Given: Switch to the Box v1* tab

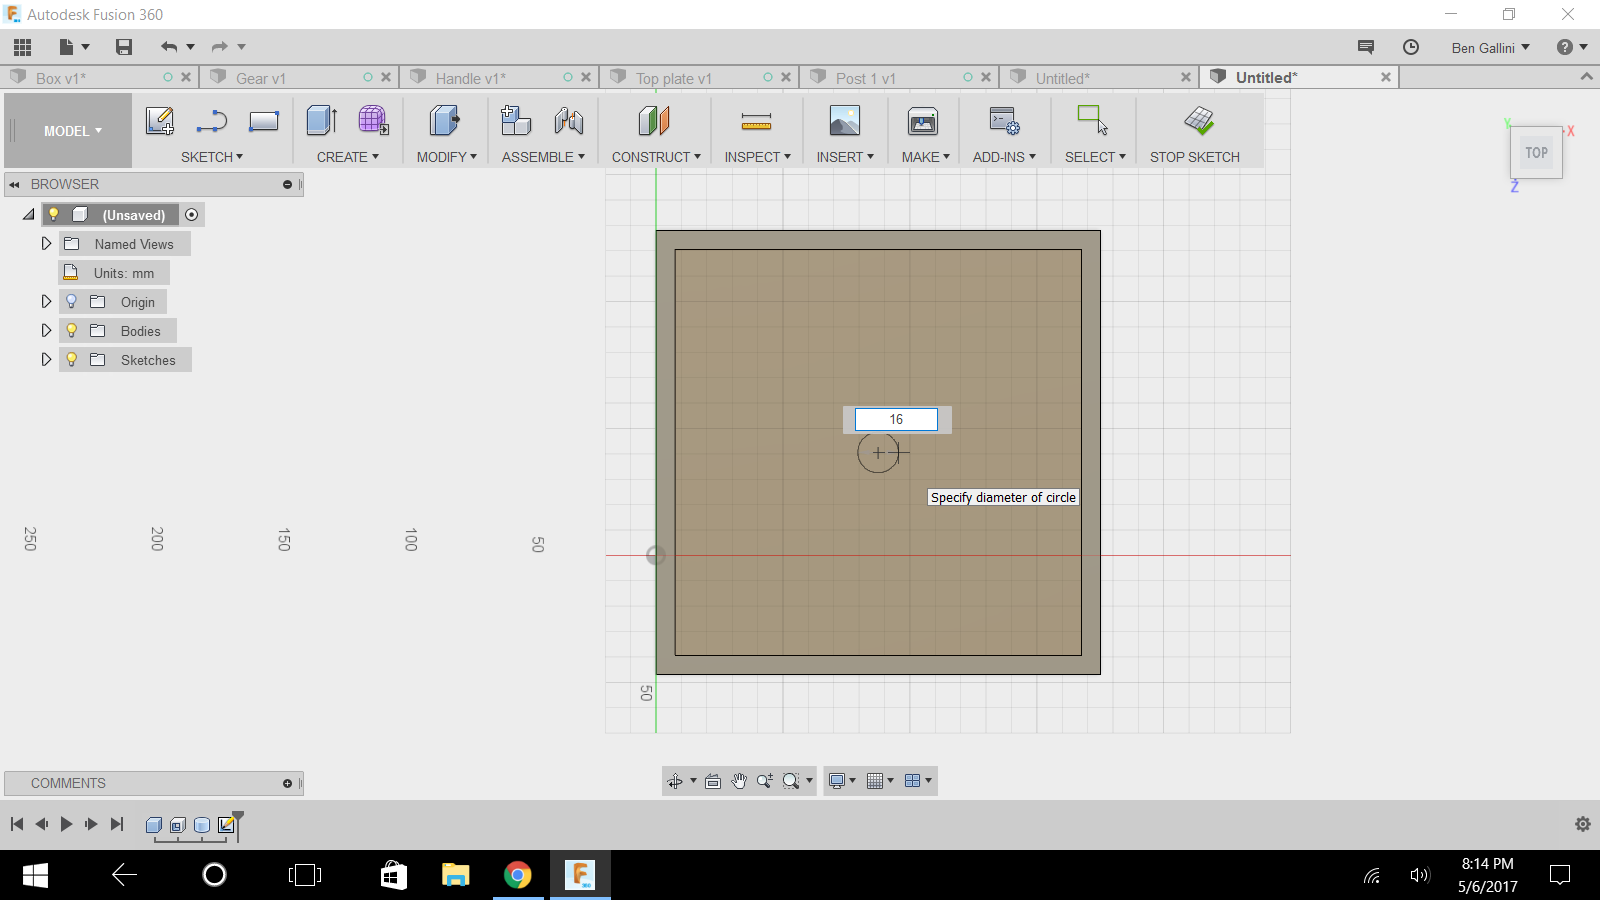Looking at the screenshot, I should pos(99,78).
